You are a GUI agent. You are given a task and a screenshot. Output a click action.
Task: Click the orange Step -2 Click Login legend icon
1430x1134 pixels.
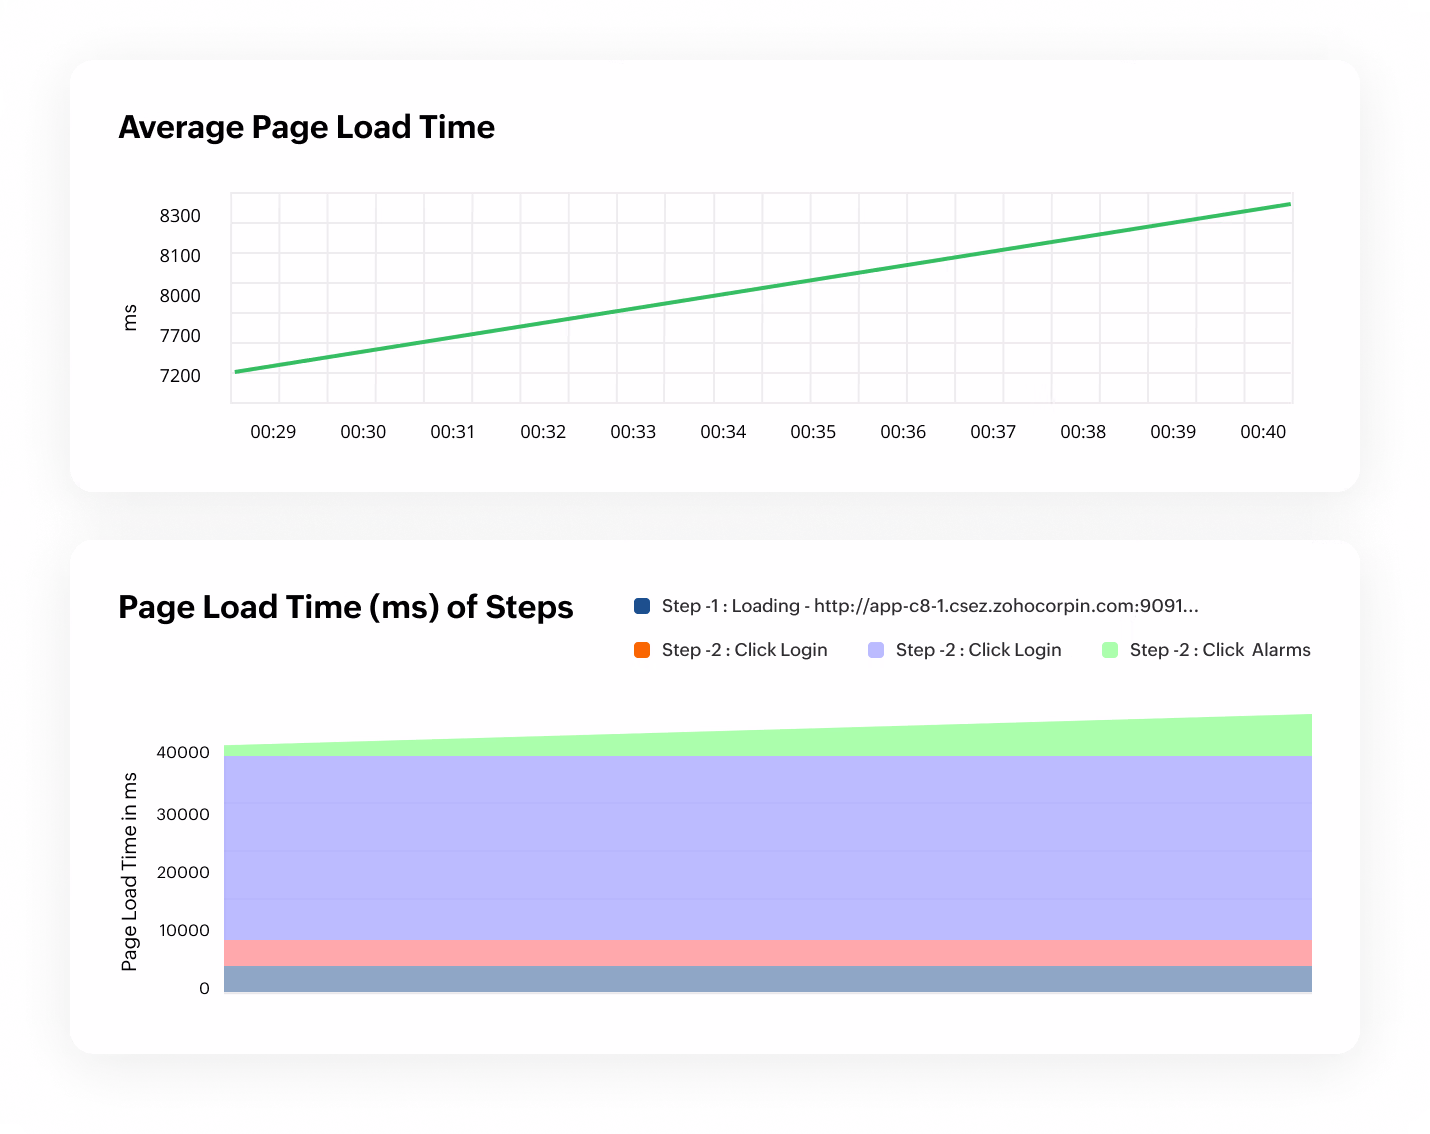(643, 649)
